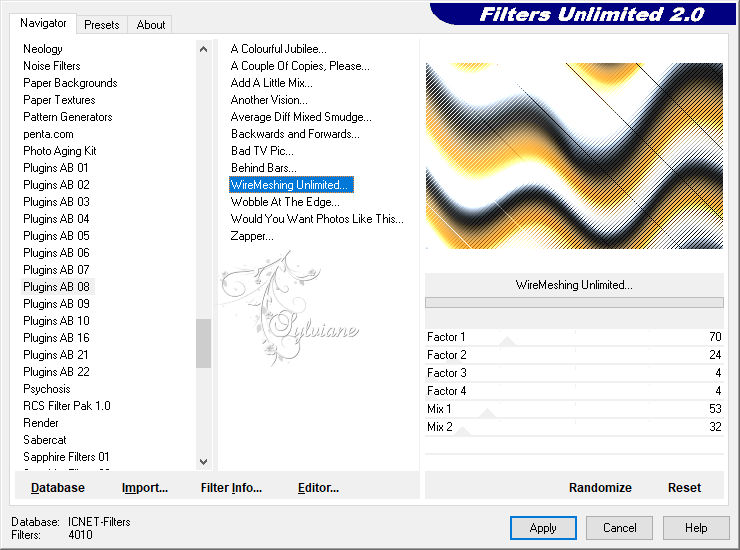
Task: Select Neology filter category
Action: pos(43,49)
